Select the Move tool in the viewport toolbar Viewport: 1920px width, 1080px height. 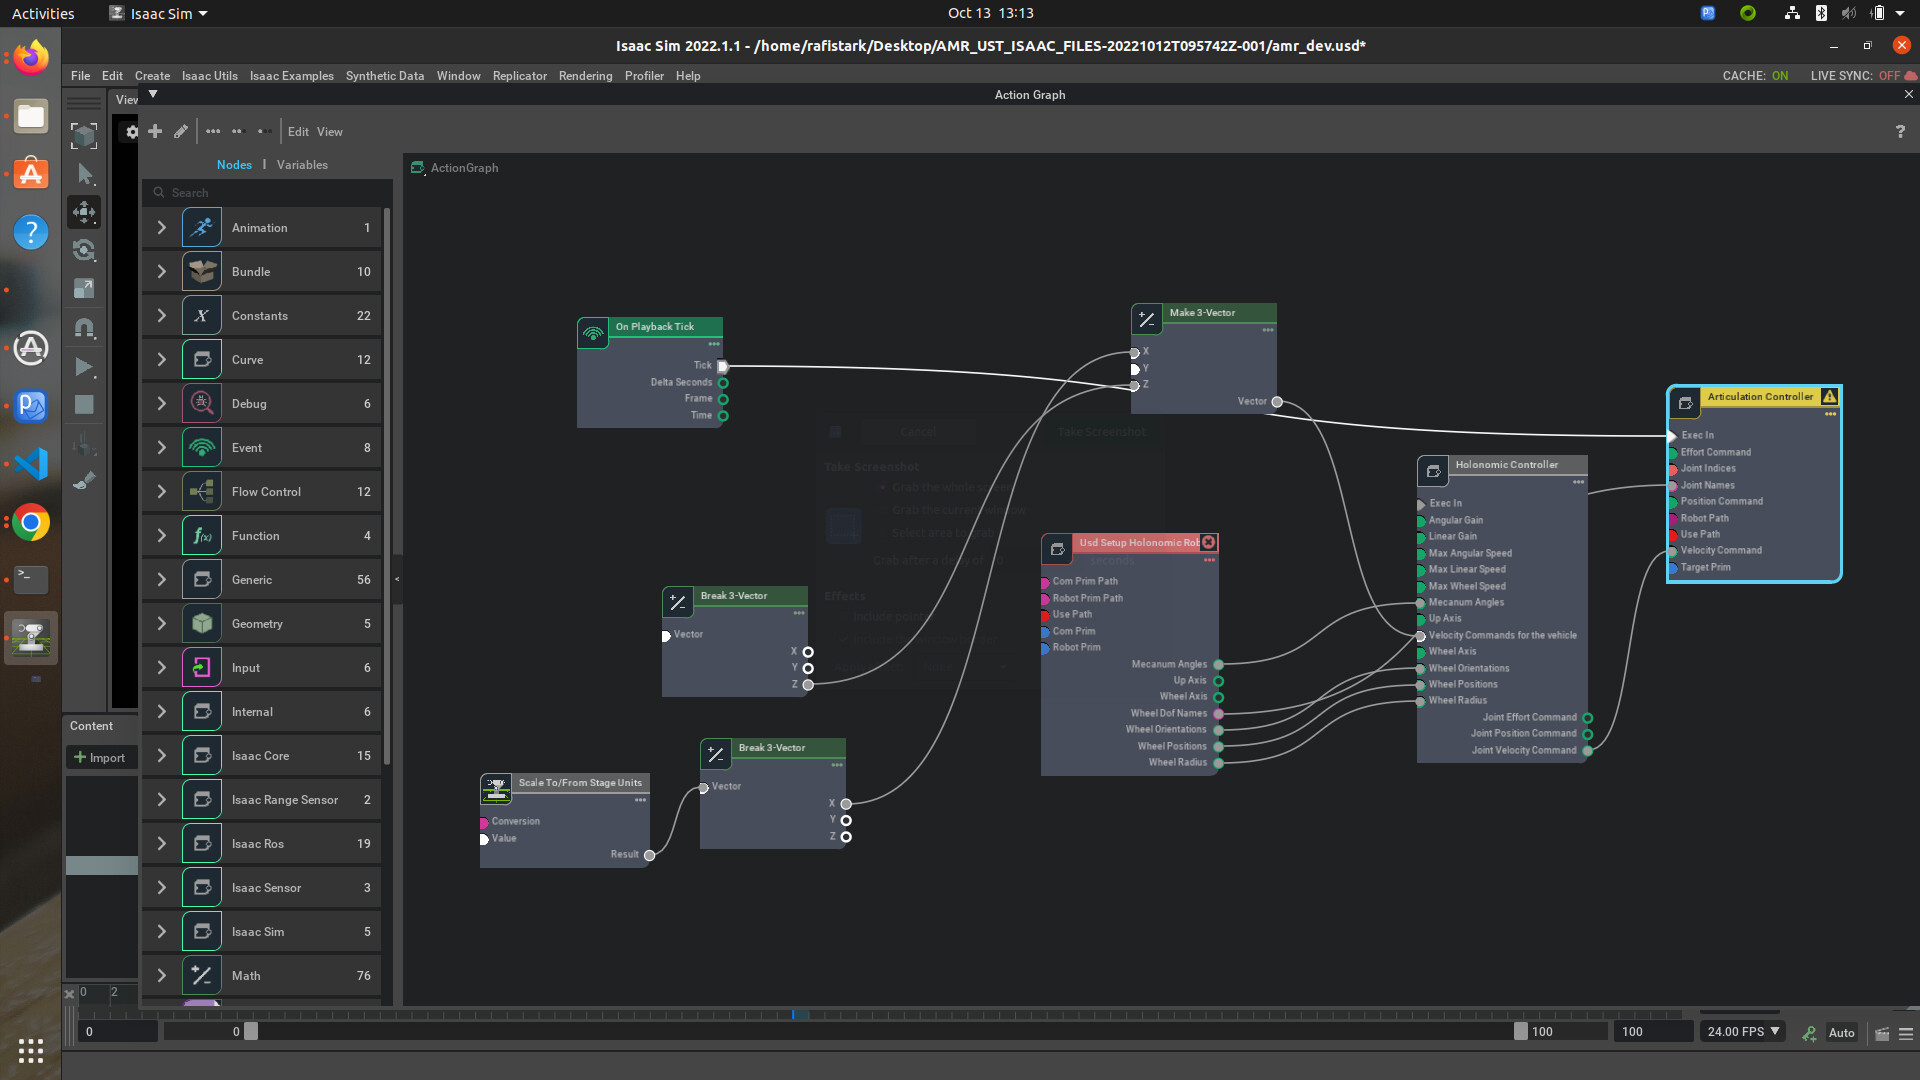(x=84, y=212)
